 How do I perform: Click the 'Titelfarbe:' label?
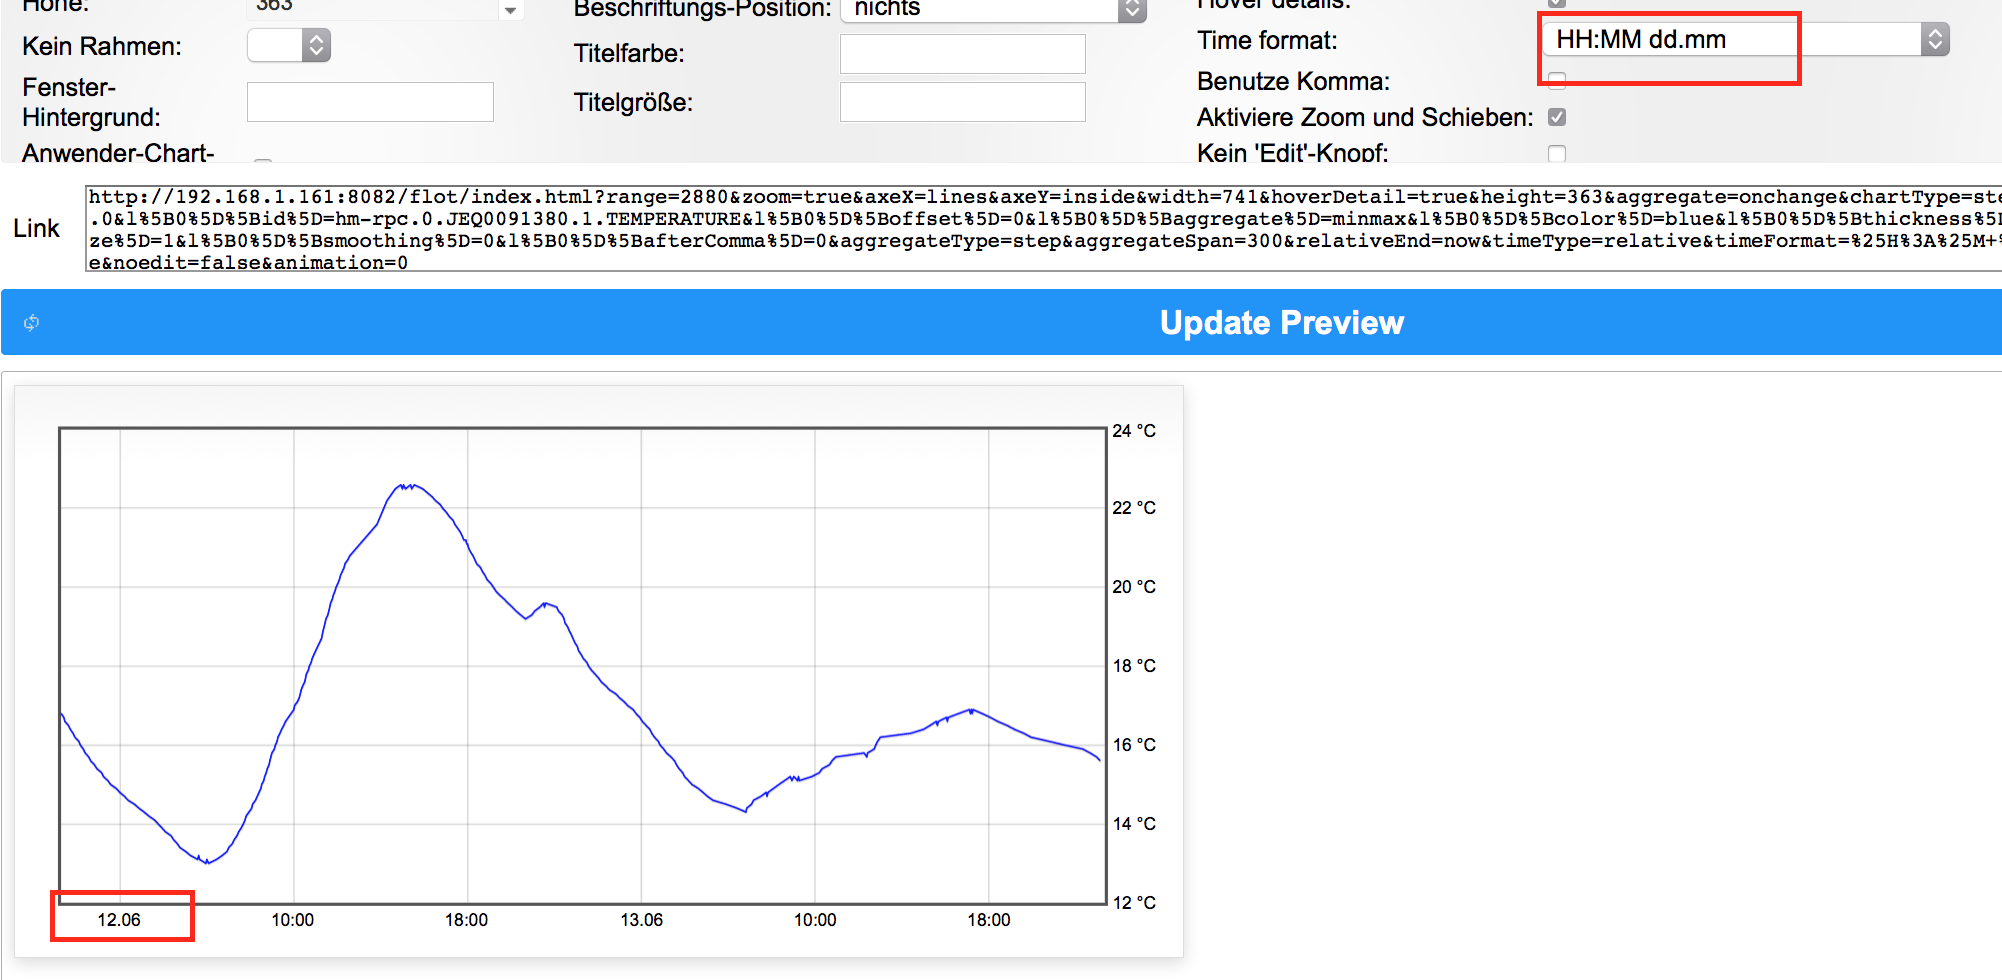click(629, 53)
